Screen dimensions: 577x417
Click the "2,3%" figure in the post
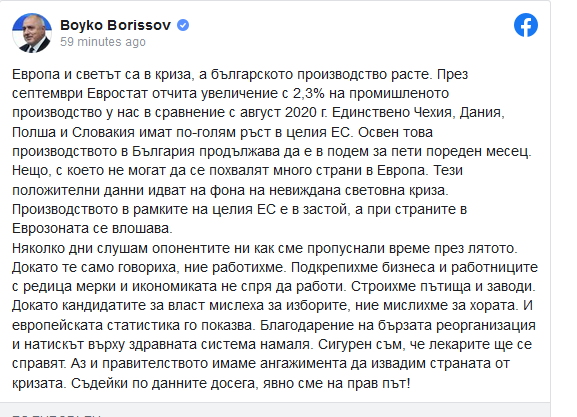point(309,93)
